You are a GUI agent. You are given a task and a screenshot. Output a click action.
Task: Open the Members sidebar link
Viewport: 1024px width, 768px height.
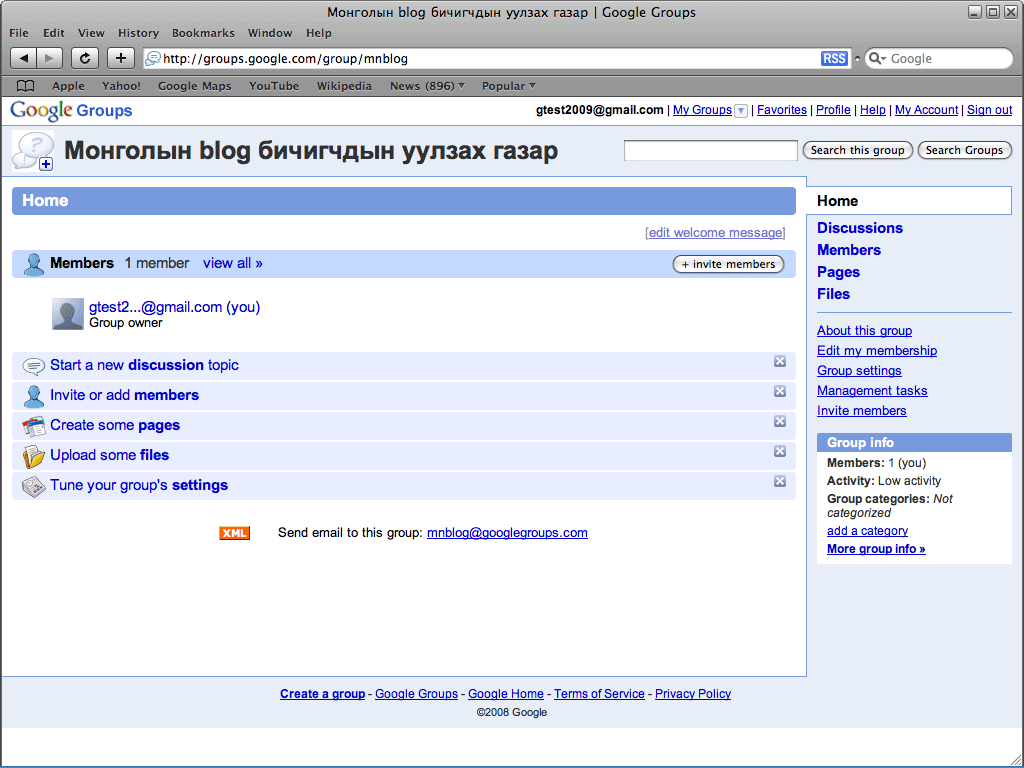coord(848,250)
